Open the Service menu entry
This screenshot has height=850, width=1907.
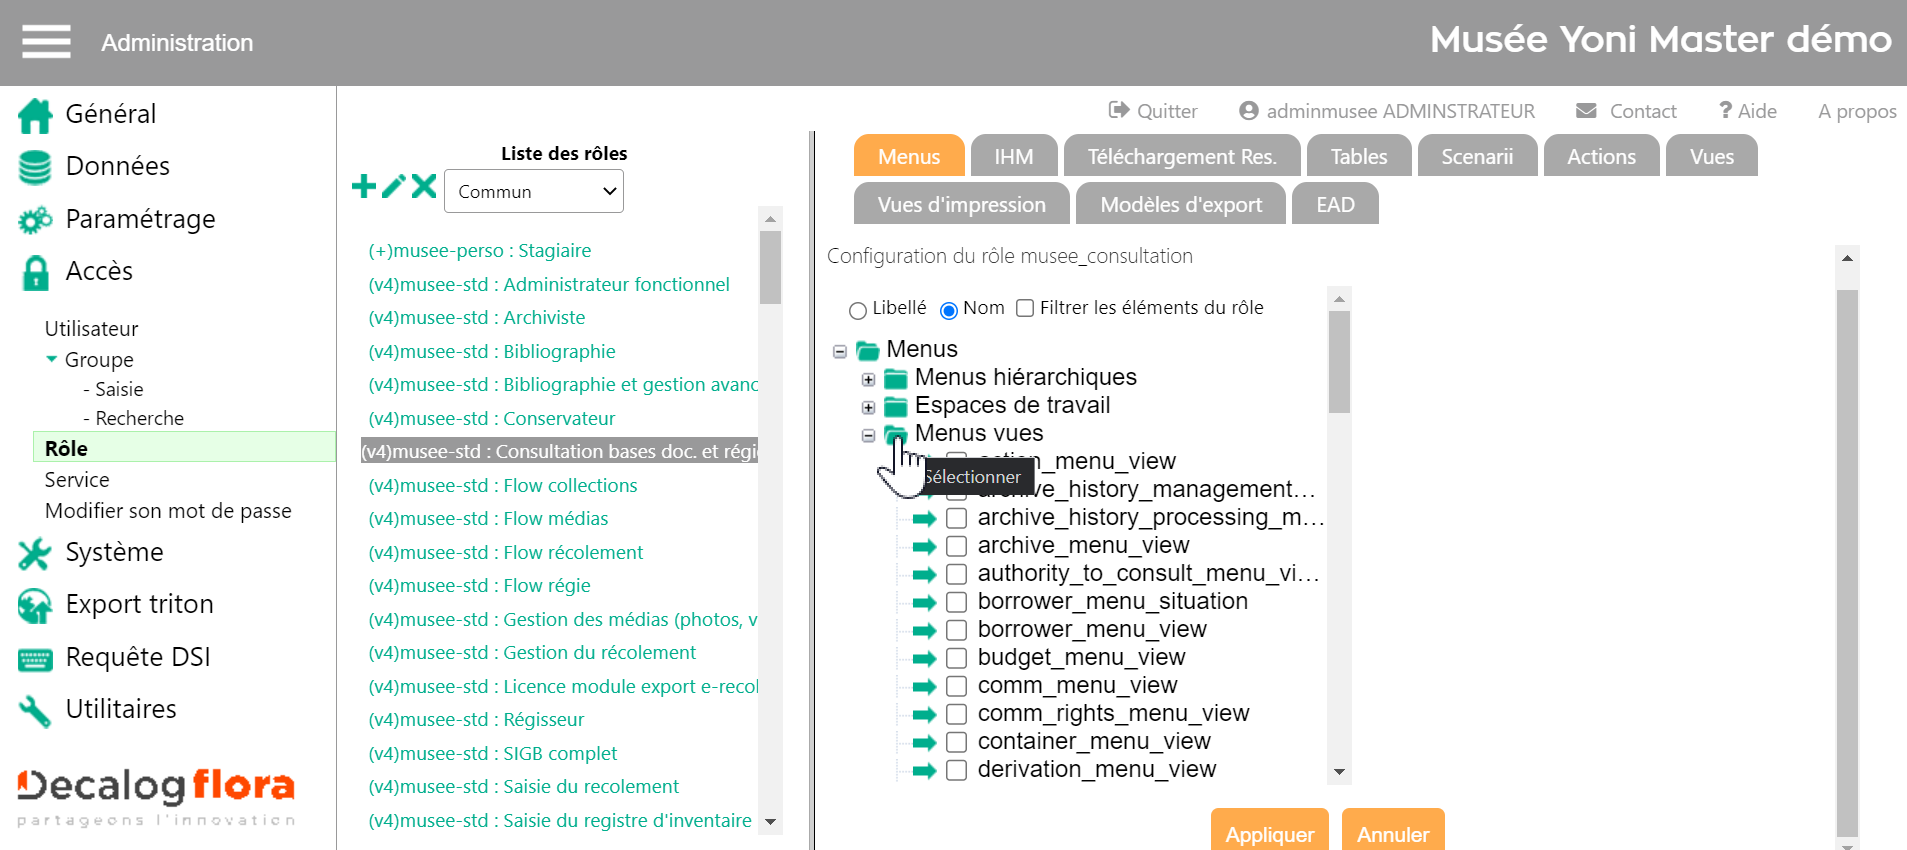click(77, 480)
